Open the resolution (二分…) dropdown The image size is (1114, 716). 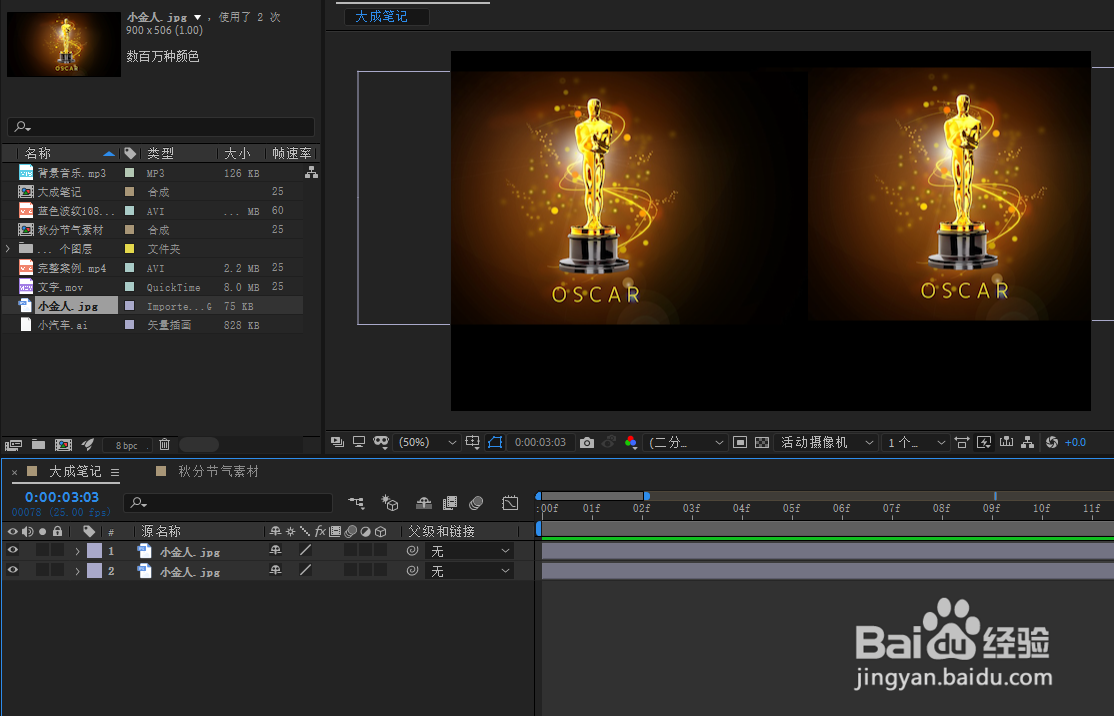pyautogui.click(x=685, y=443)
